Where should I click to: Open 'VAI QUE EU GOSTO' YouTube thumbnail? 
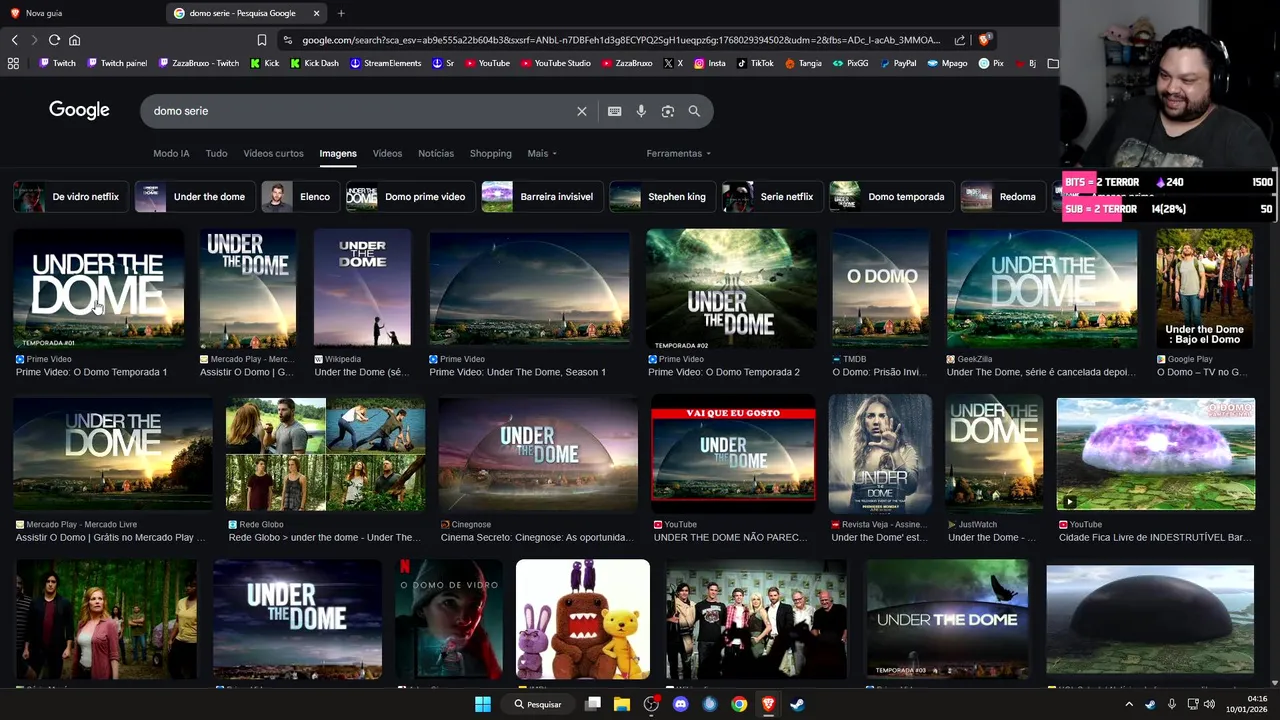733,453
